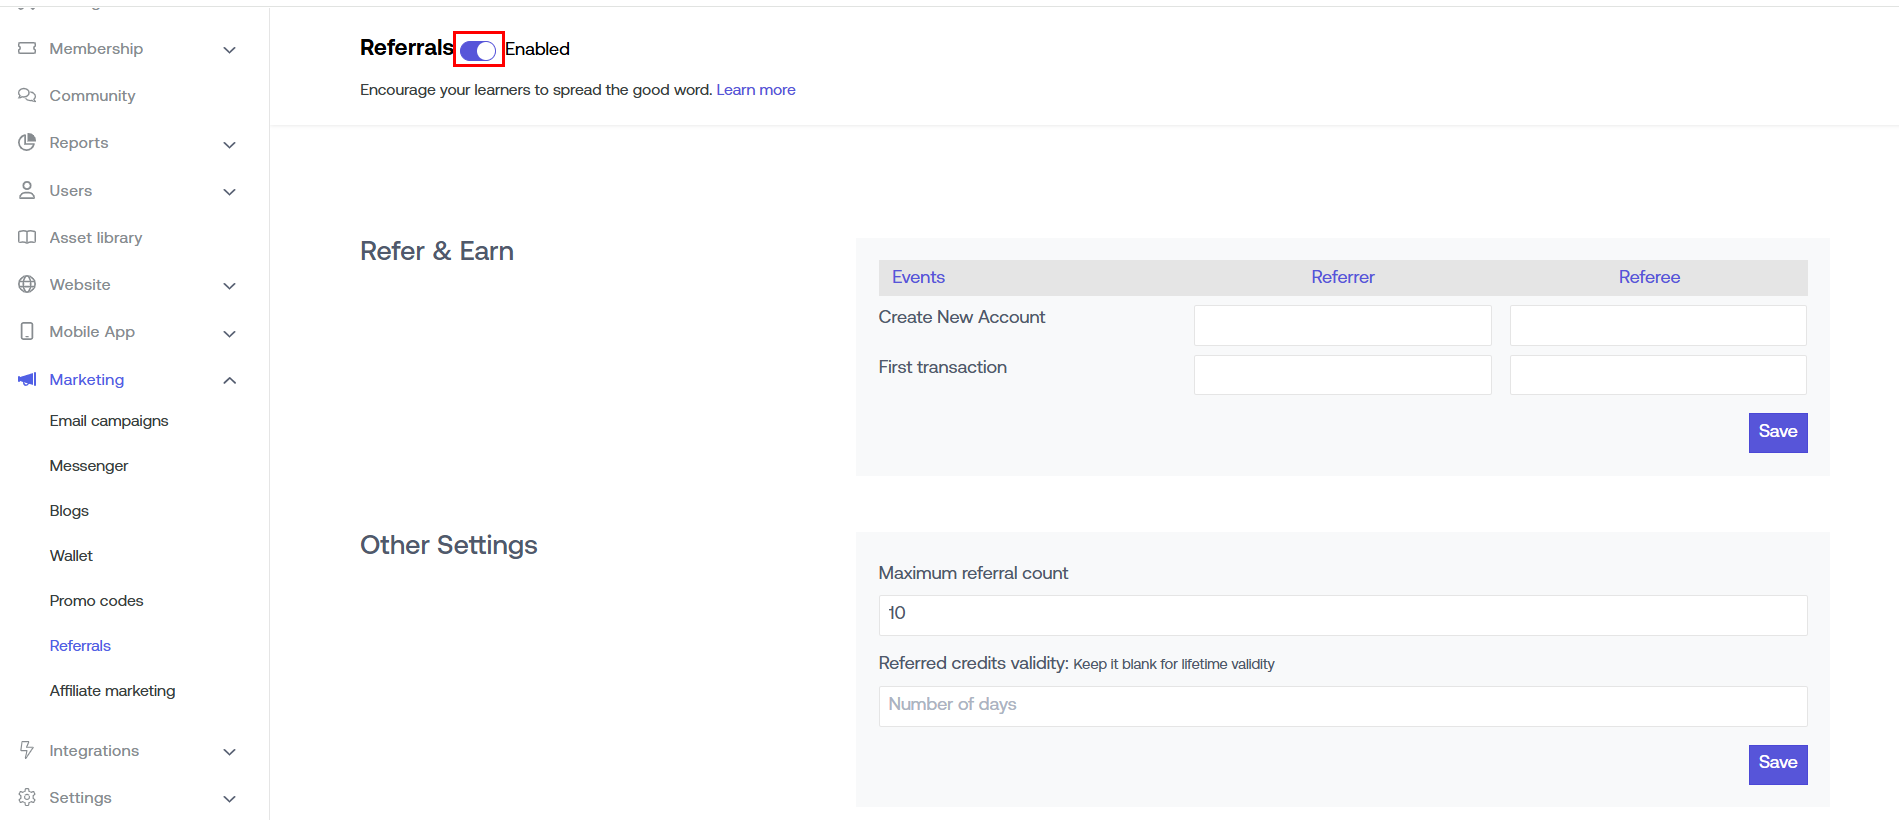This screenshot has width=1899, height=820.
Task: Click the Community chat bubbles icon
Action: click(x=27, y=95)
